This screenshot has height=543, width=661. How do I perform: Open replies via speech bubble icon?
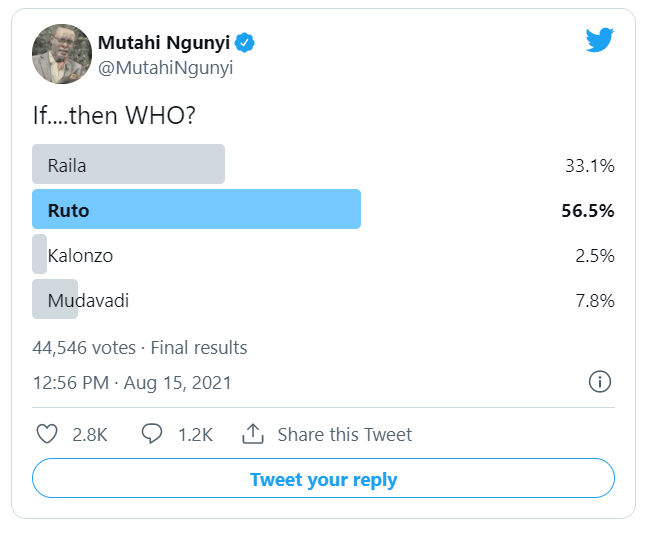click(x=152, y=434)
